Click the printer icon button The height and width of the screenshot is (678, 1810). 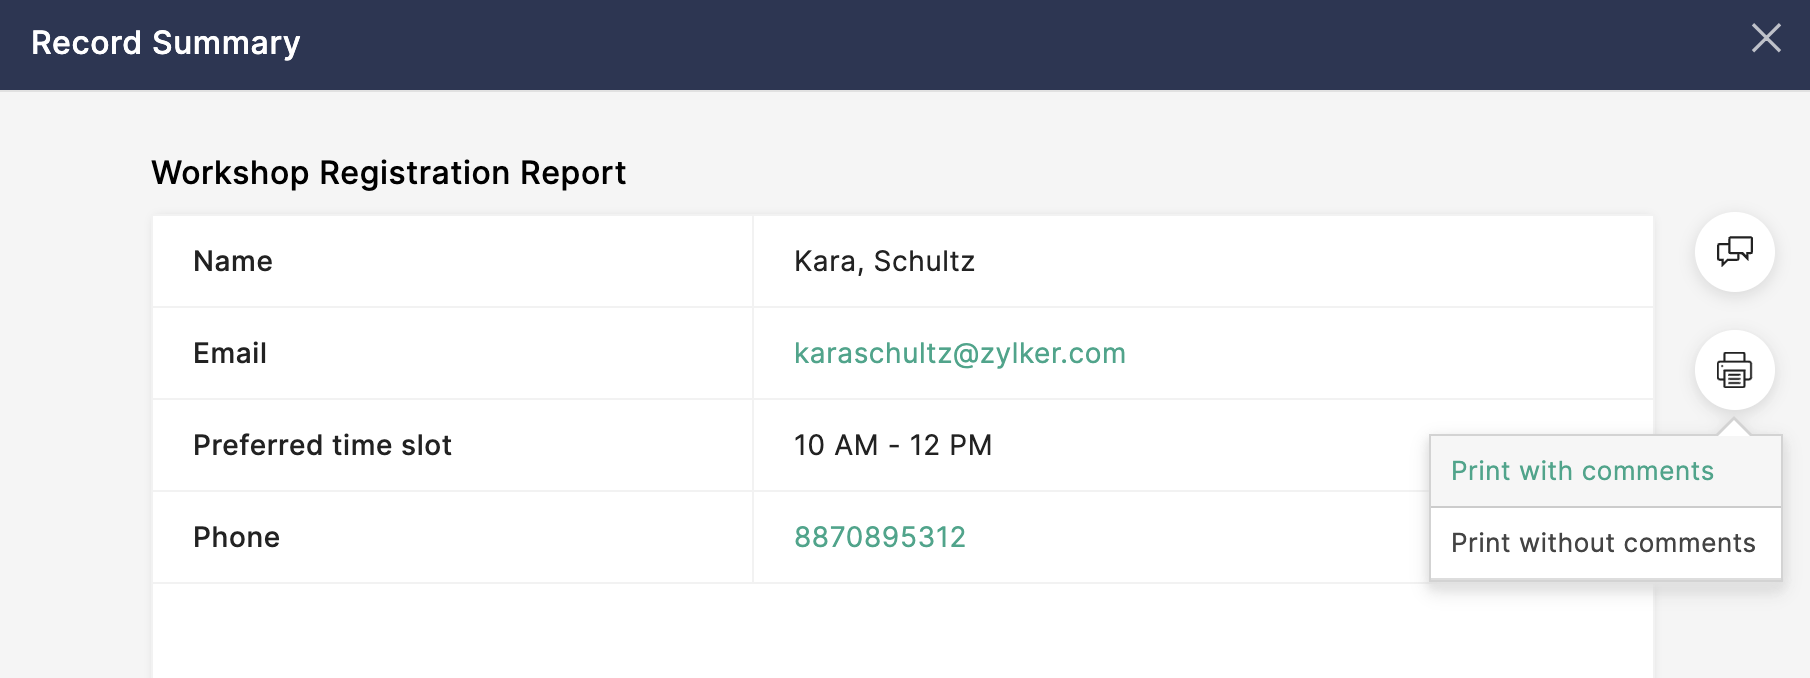click(x=1734, y=370)
